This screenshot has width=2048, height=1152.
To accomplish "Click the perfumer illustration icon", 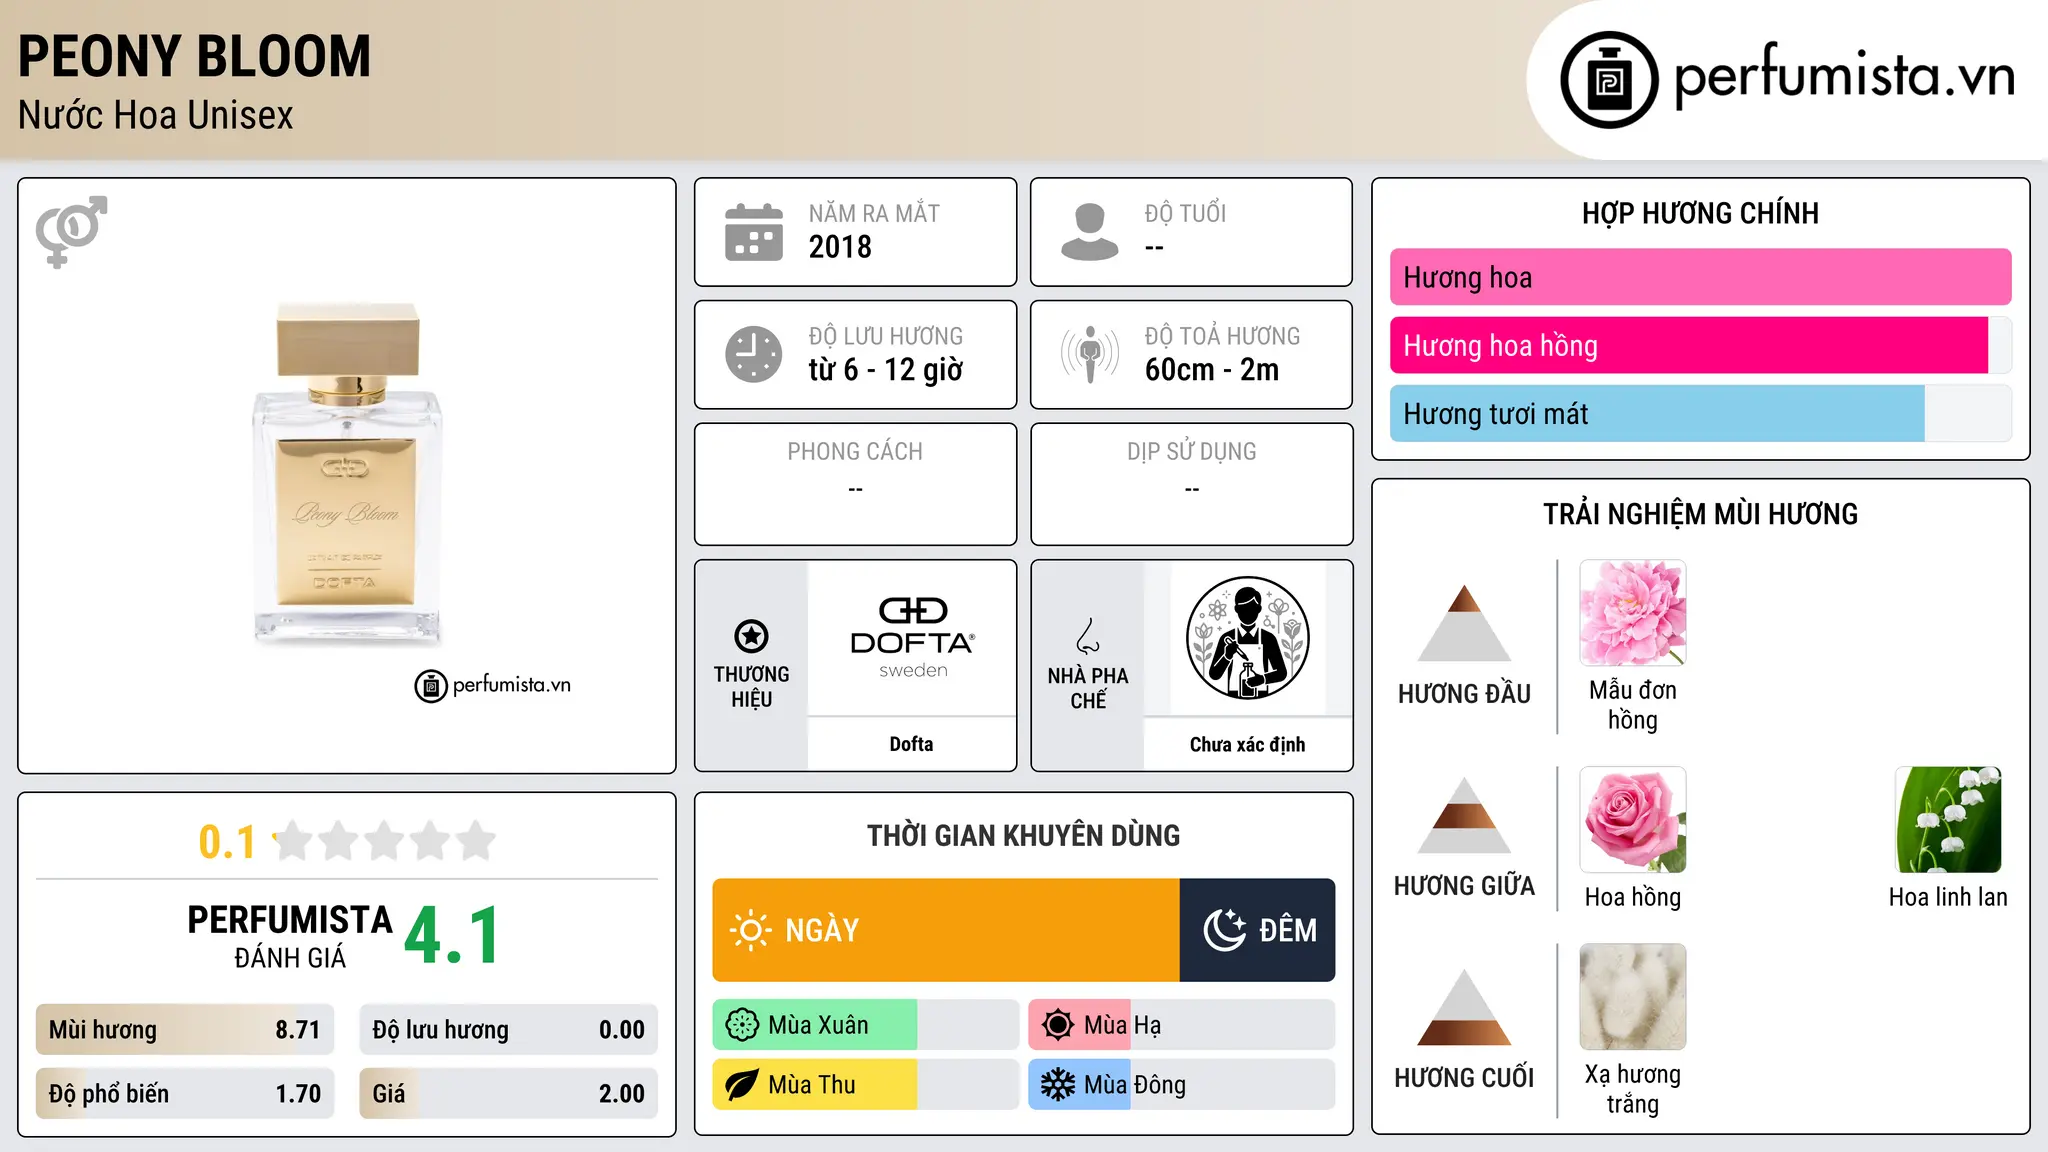I will click(x=1247, y=638).
